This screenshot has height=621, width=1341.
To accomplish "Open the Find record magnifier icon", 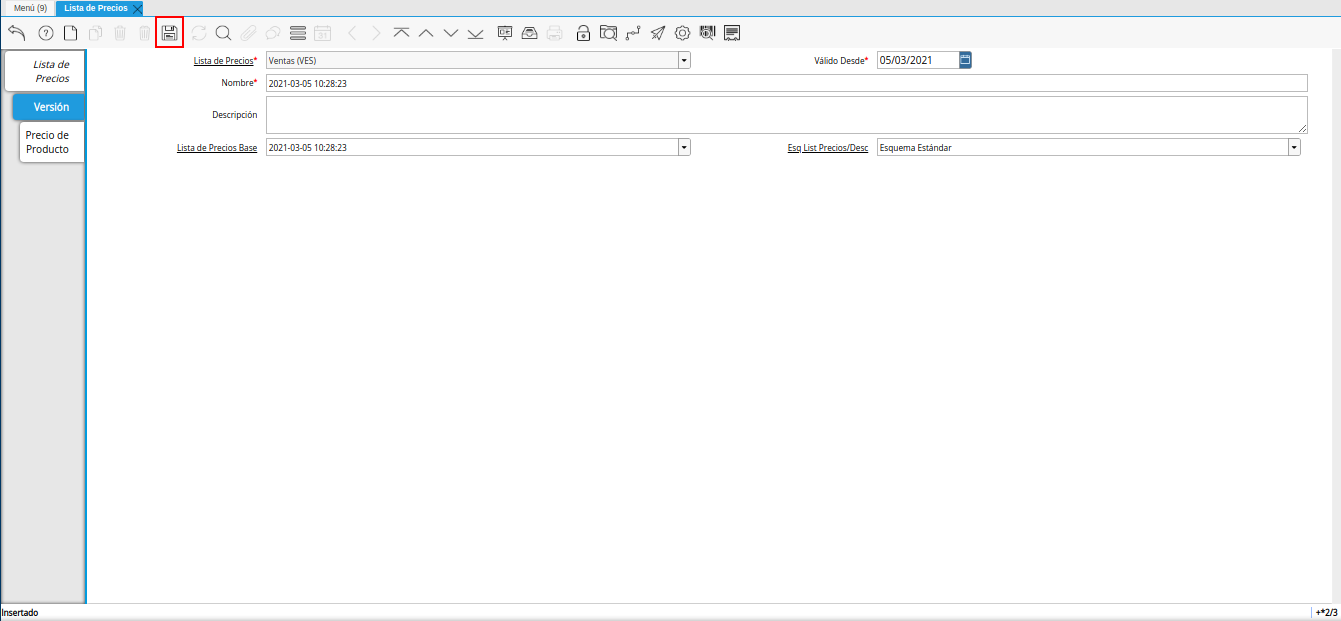I will click(223, 33).
